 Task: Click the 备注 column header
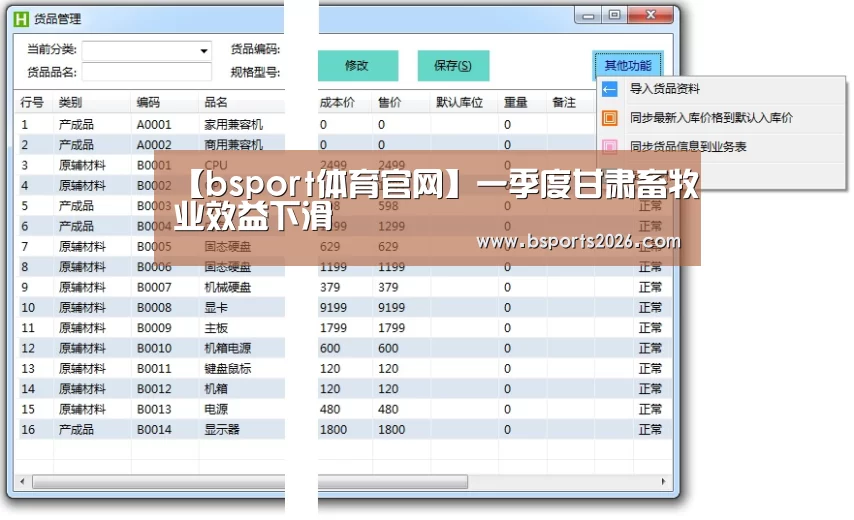[564, 102]
